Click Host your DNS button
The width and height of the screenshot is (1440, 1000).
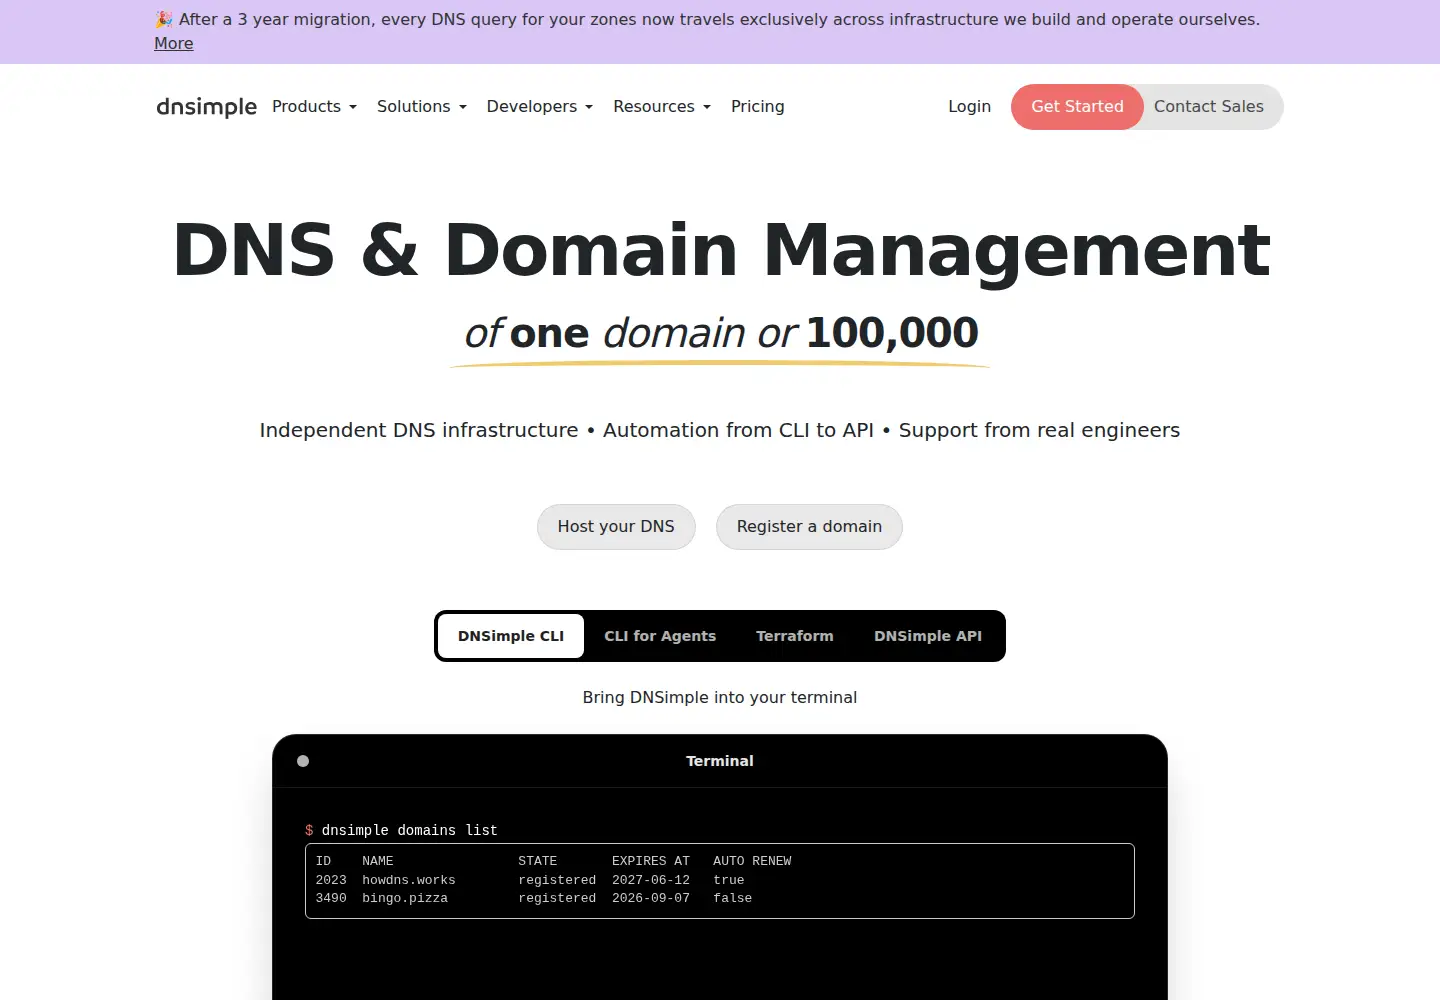[616, 527]
